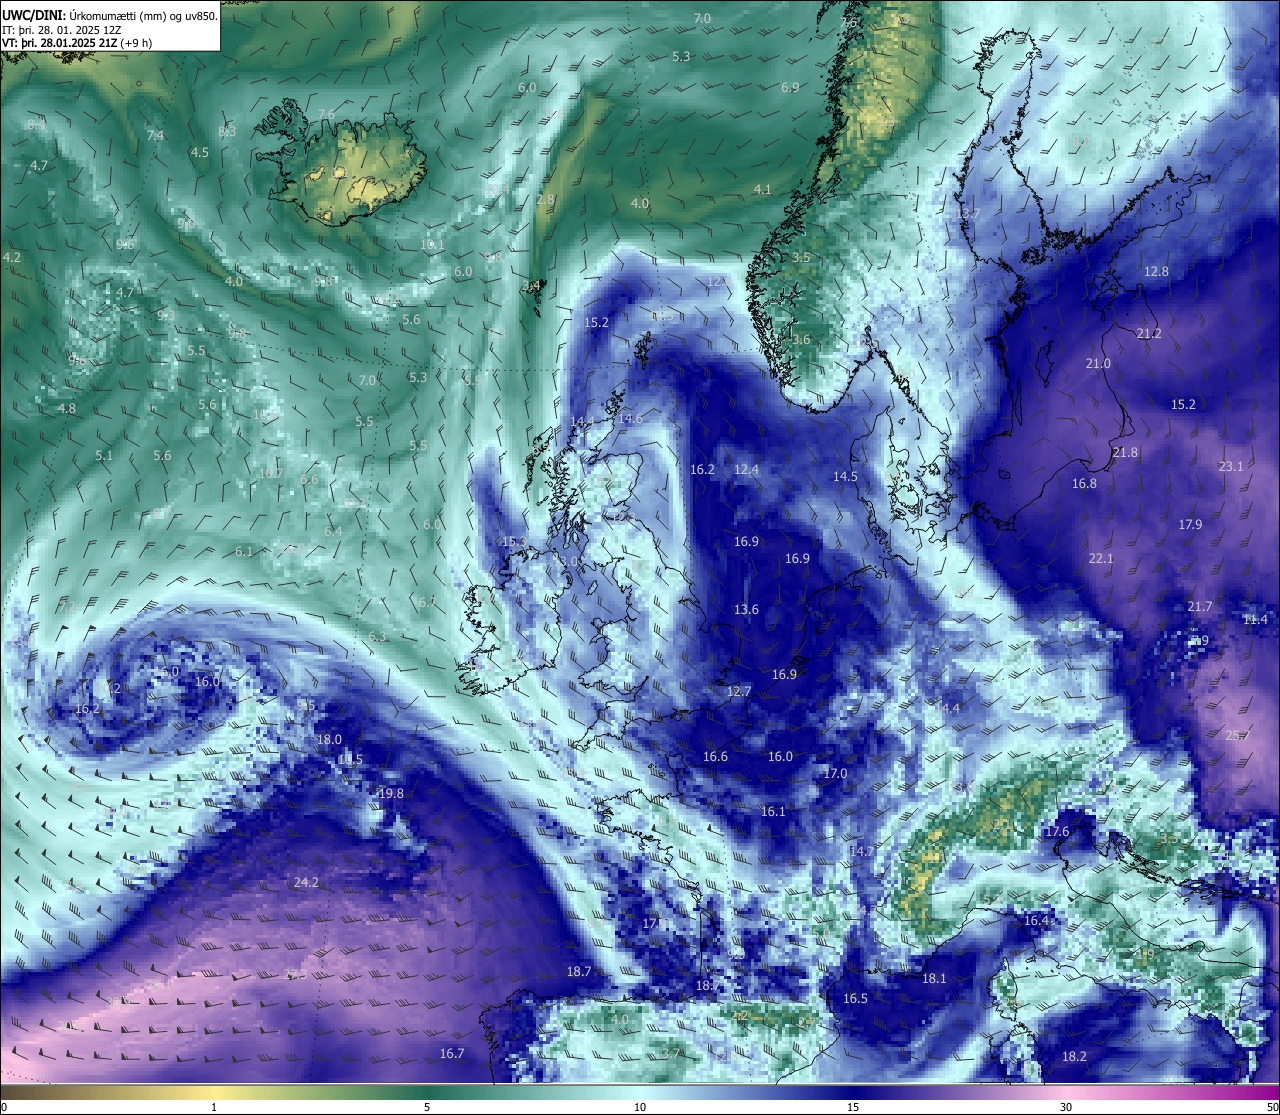Click the 18.7 value near northern Spain
The height and width of the screenshot is (1115, 1280).
(x=579, y=971)
